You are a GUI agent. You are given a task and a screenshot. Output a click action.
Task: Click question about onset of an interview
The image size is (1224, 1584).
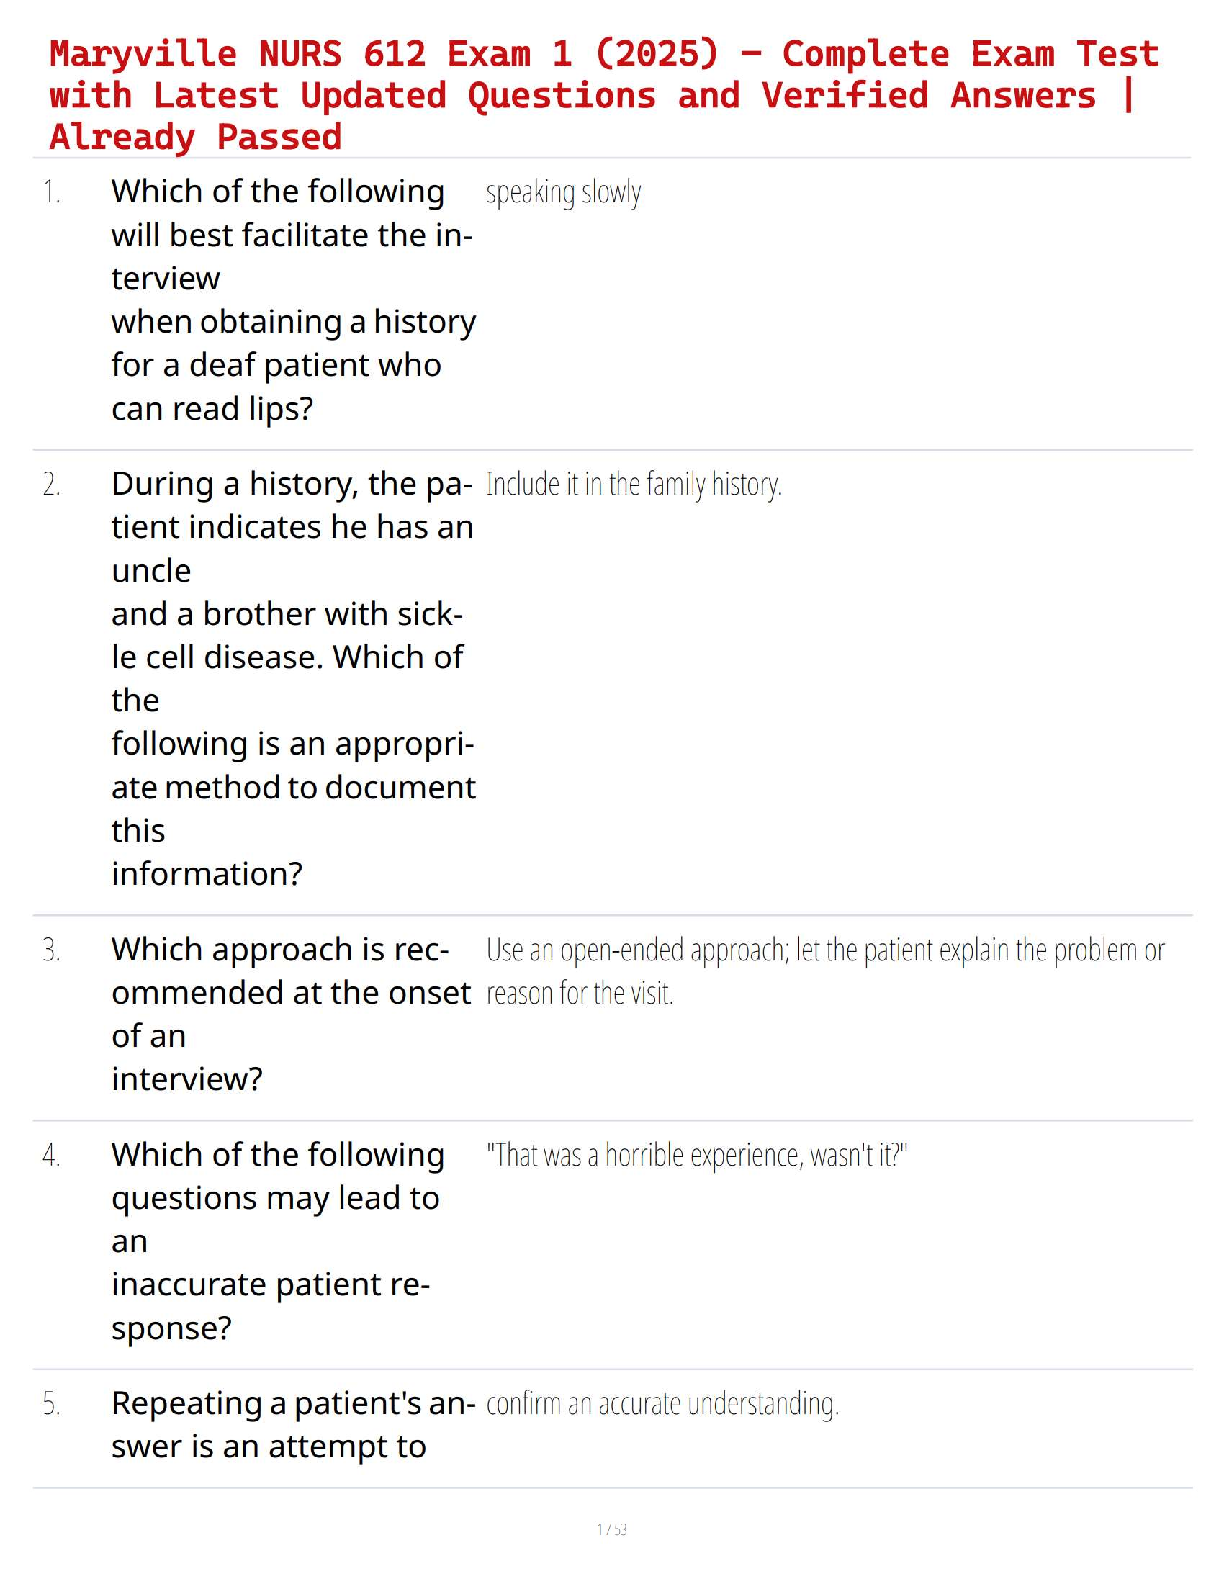click(291, 1014)
